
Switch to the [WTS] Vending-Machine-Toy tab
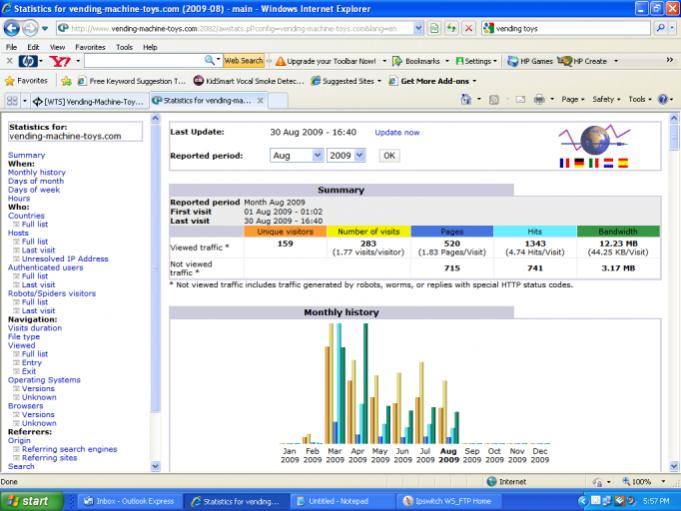[90, 101]
